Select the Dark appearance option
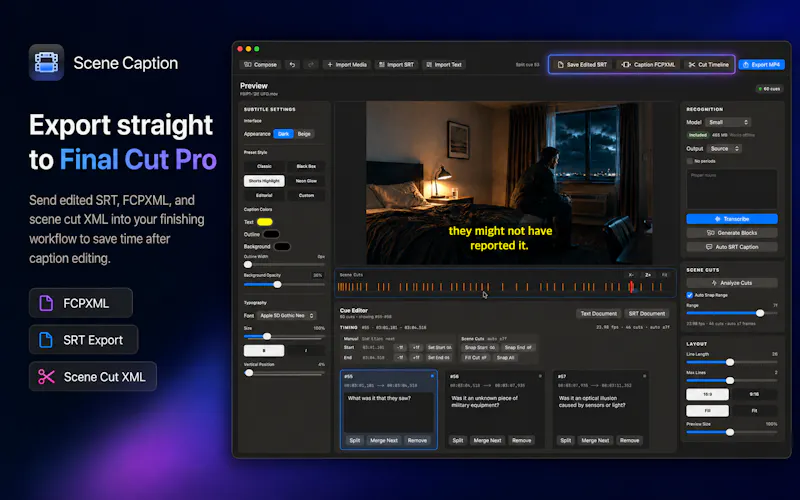The height and width of the screenshot is (500, 800). (x=283, y=134)
